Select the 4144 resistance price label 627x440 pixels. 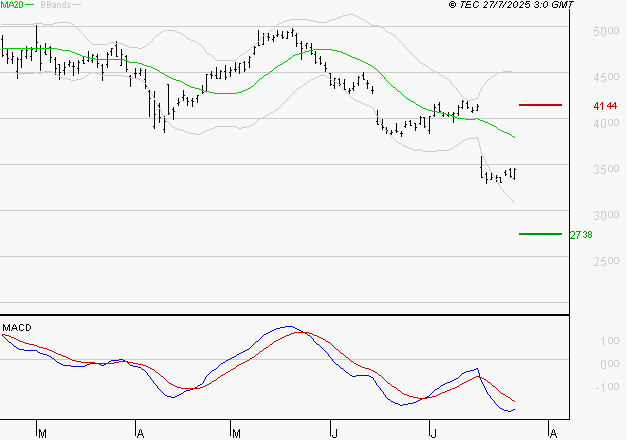point(604,106)
